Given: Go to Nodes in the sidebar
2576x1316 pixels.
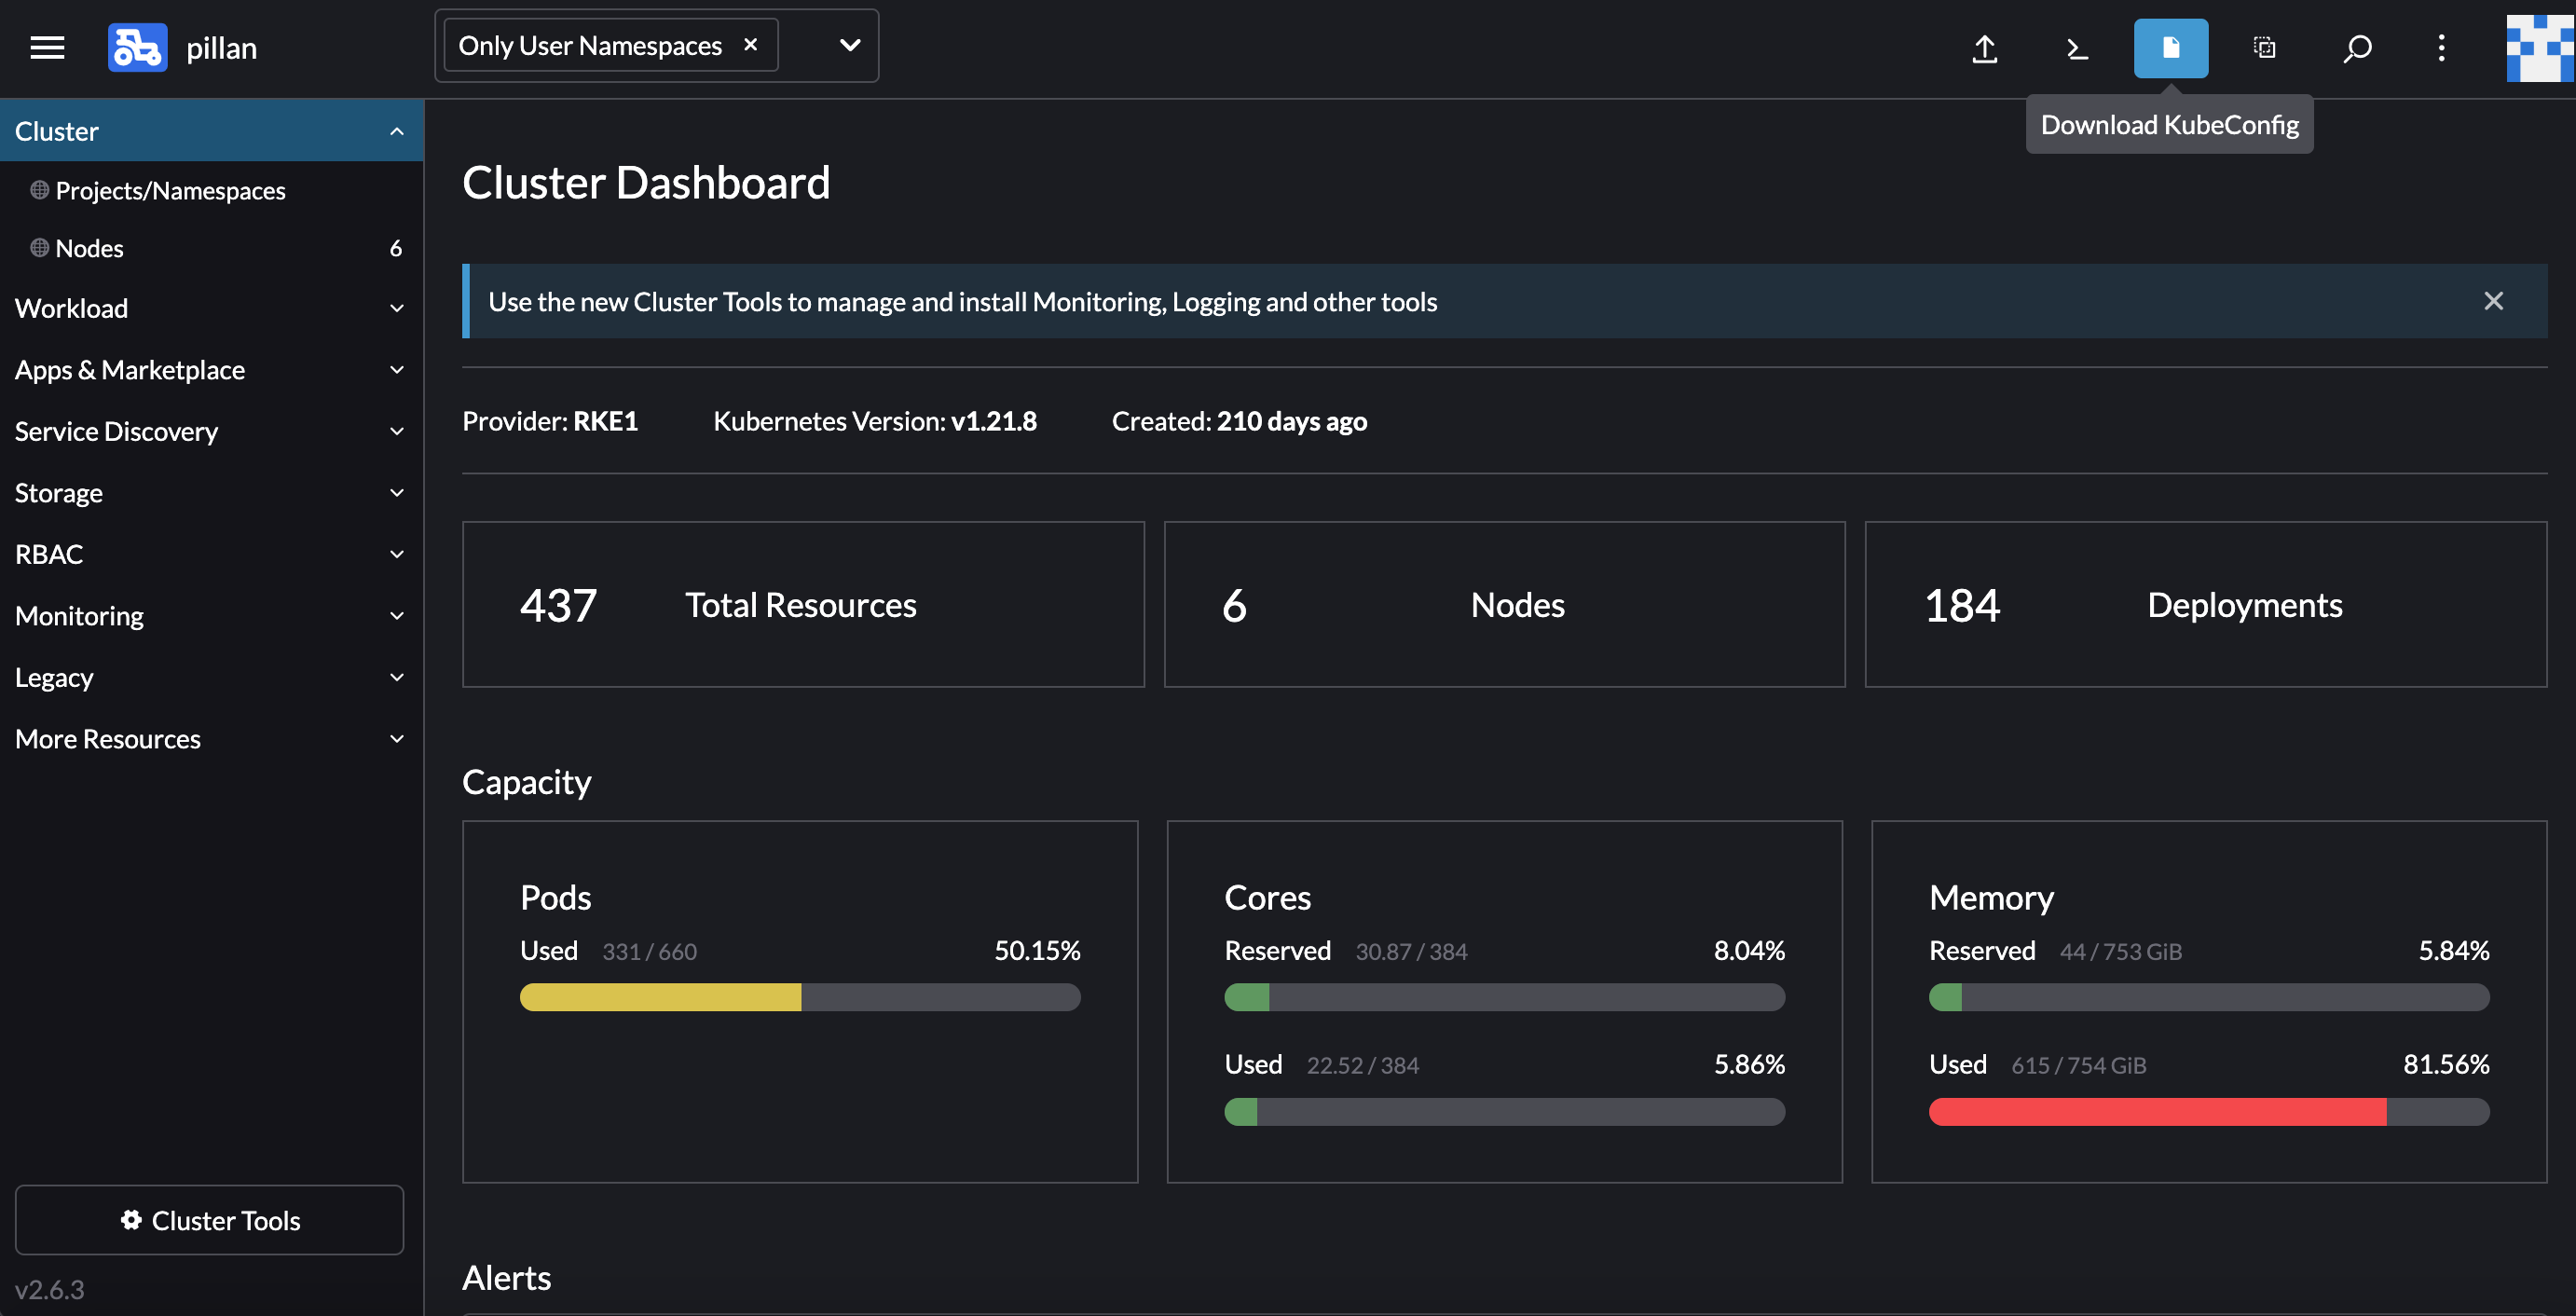Looking at the screenshot, I should (x=89, y=248).
